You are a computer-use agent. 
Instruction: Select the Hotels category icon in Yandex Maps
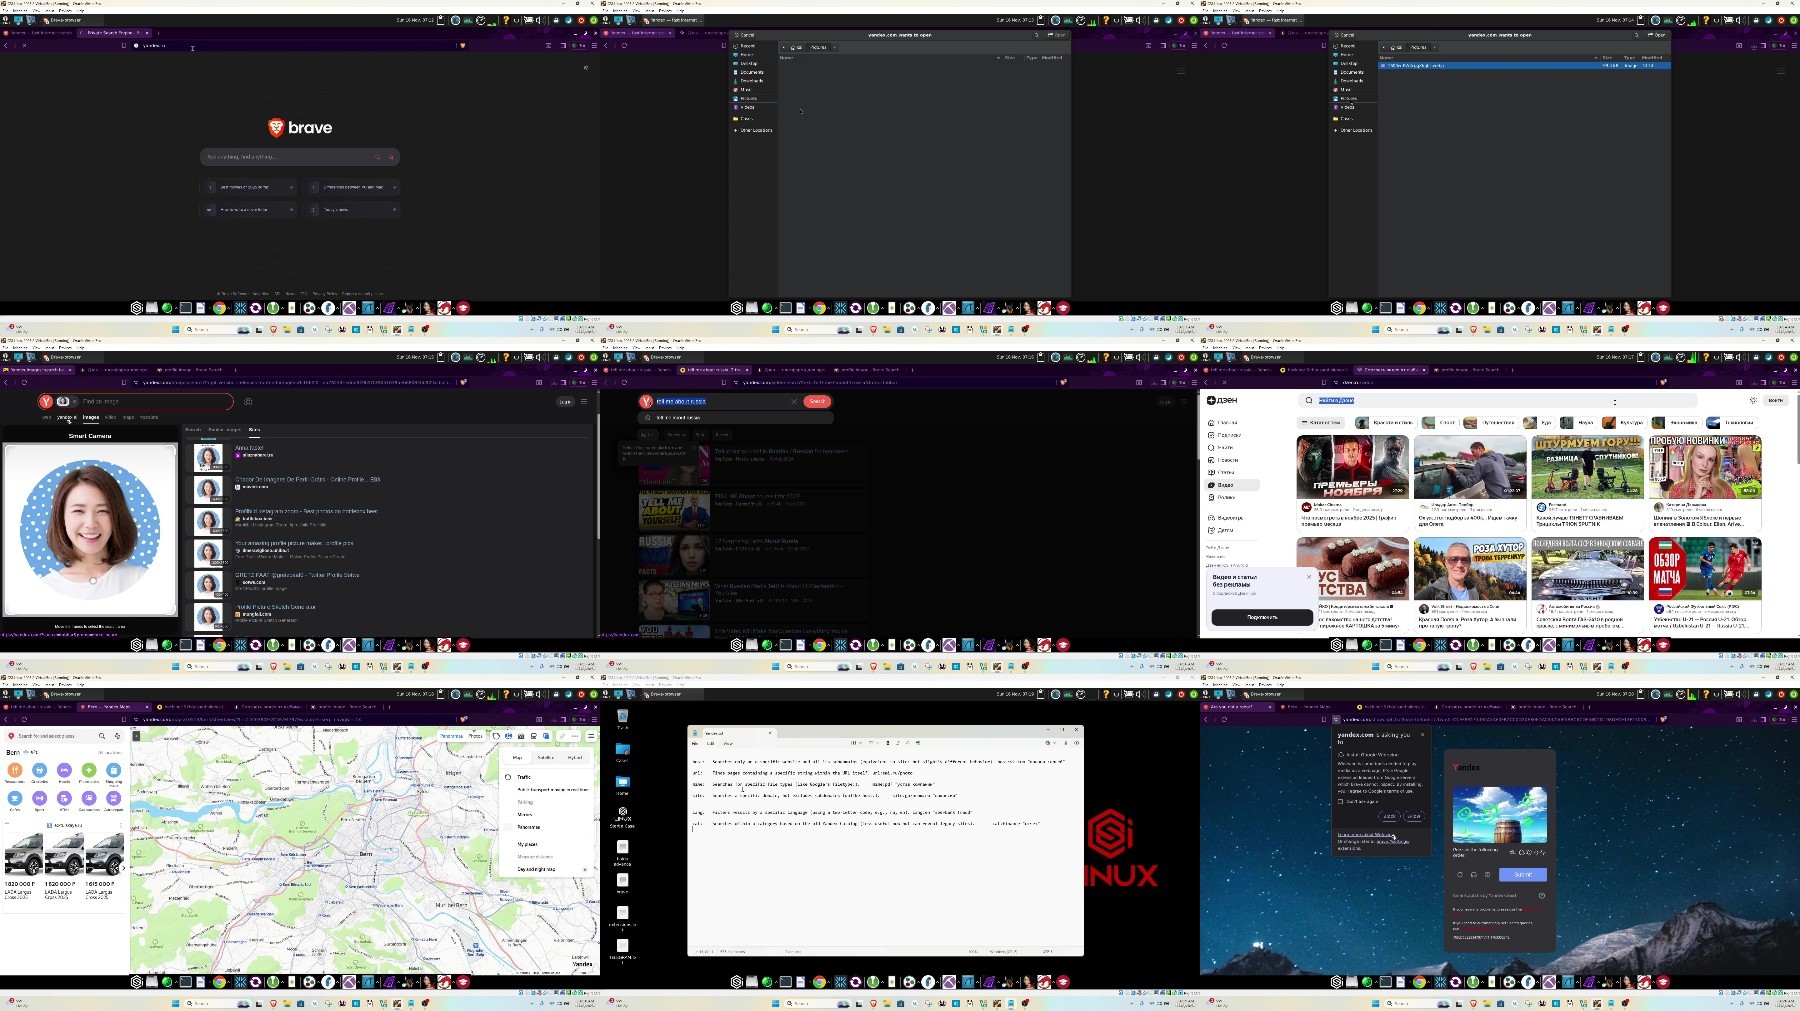[64, 770]
